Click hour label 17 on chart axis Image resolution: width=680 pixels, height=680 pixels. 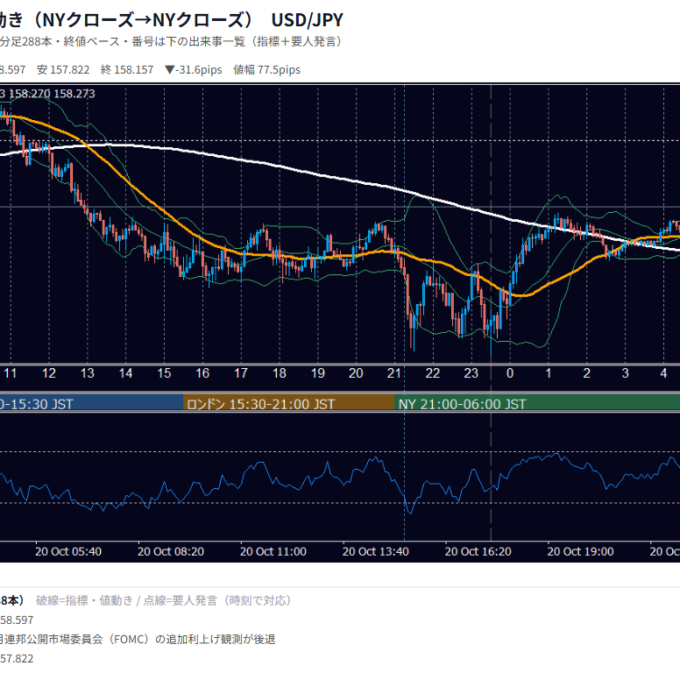point(241,373)
